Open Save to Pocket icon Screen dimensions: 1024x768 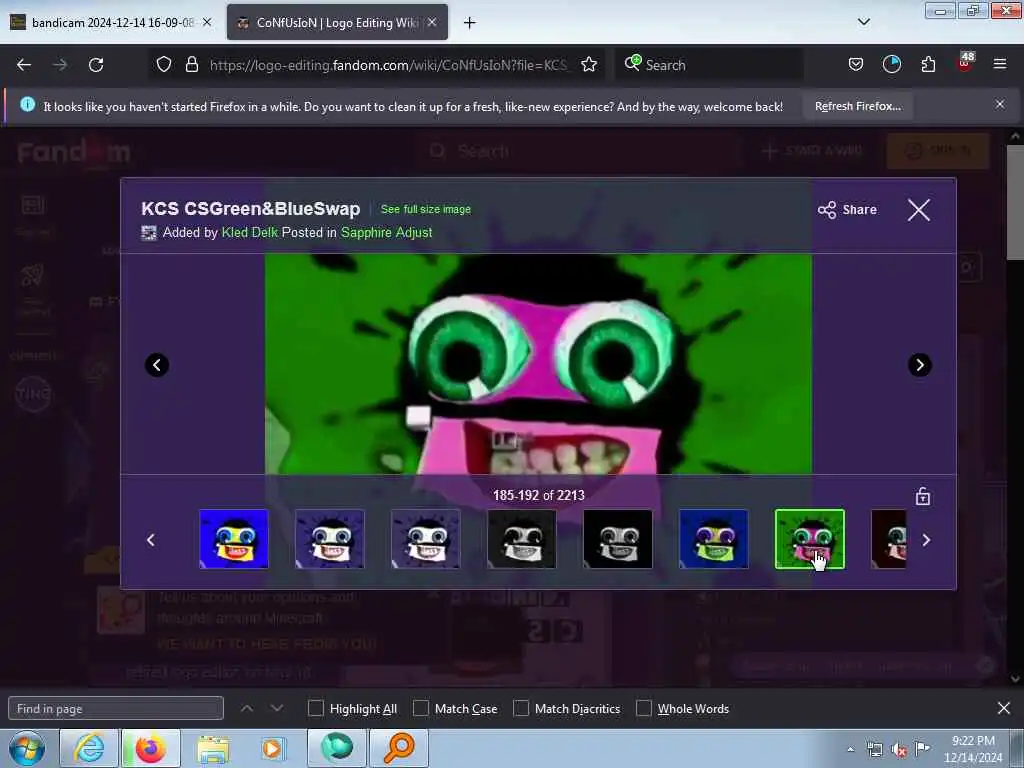pyautogui.click(x=856, y=65)
